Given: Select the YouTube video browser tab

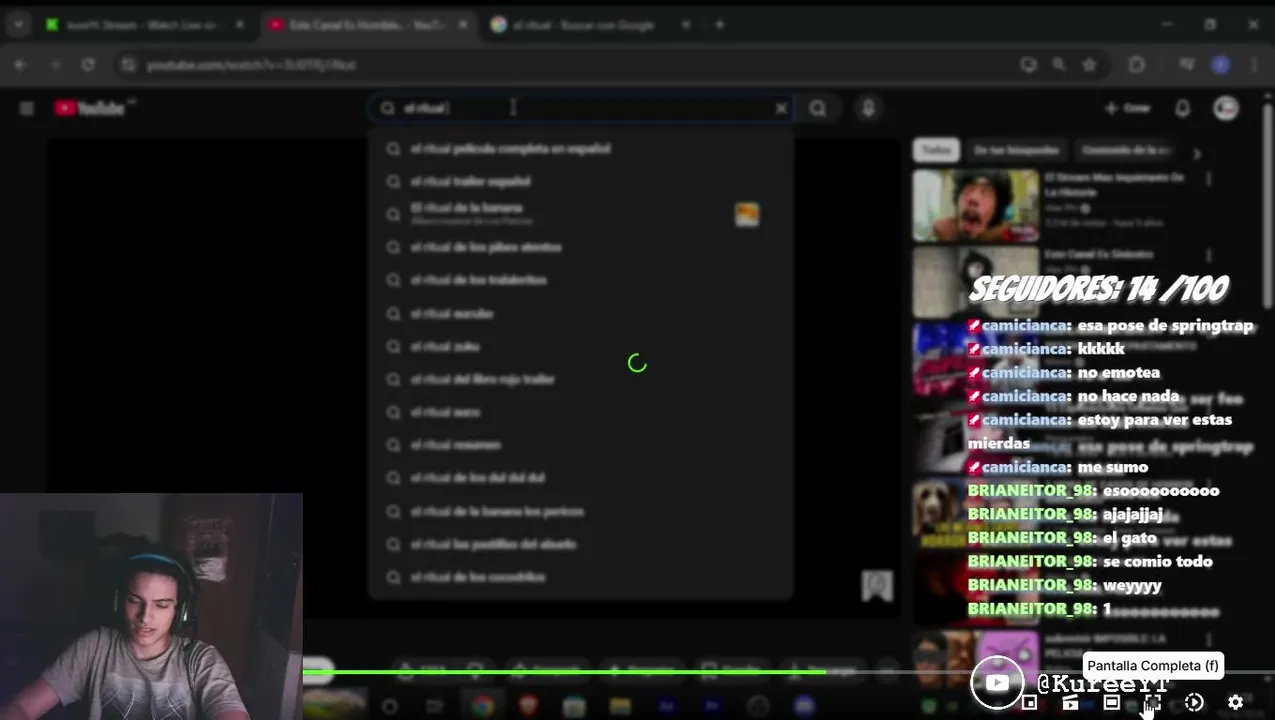Looking at the screenshot, I should pos(368,25).
